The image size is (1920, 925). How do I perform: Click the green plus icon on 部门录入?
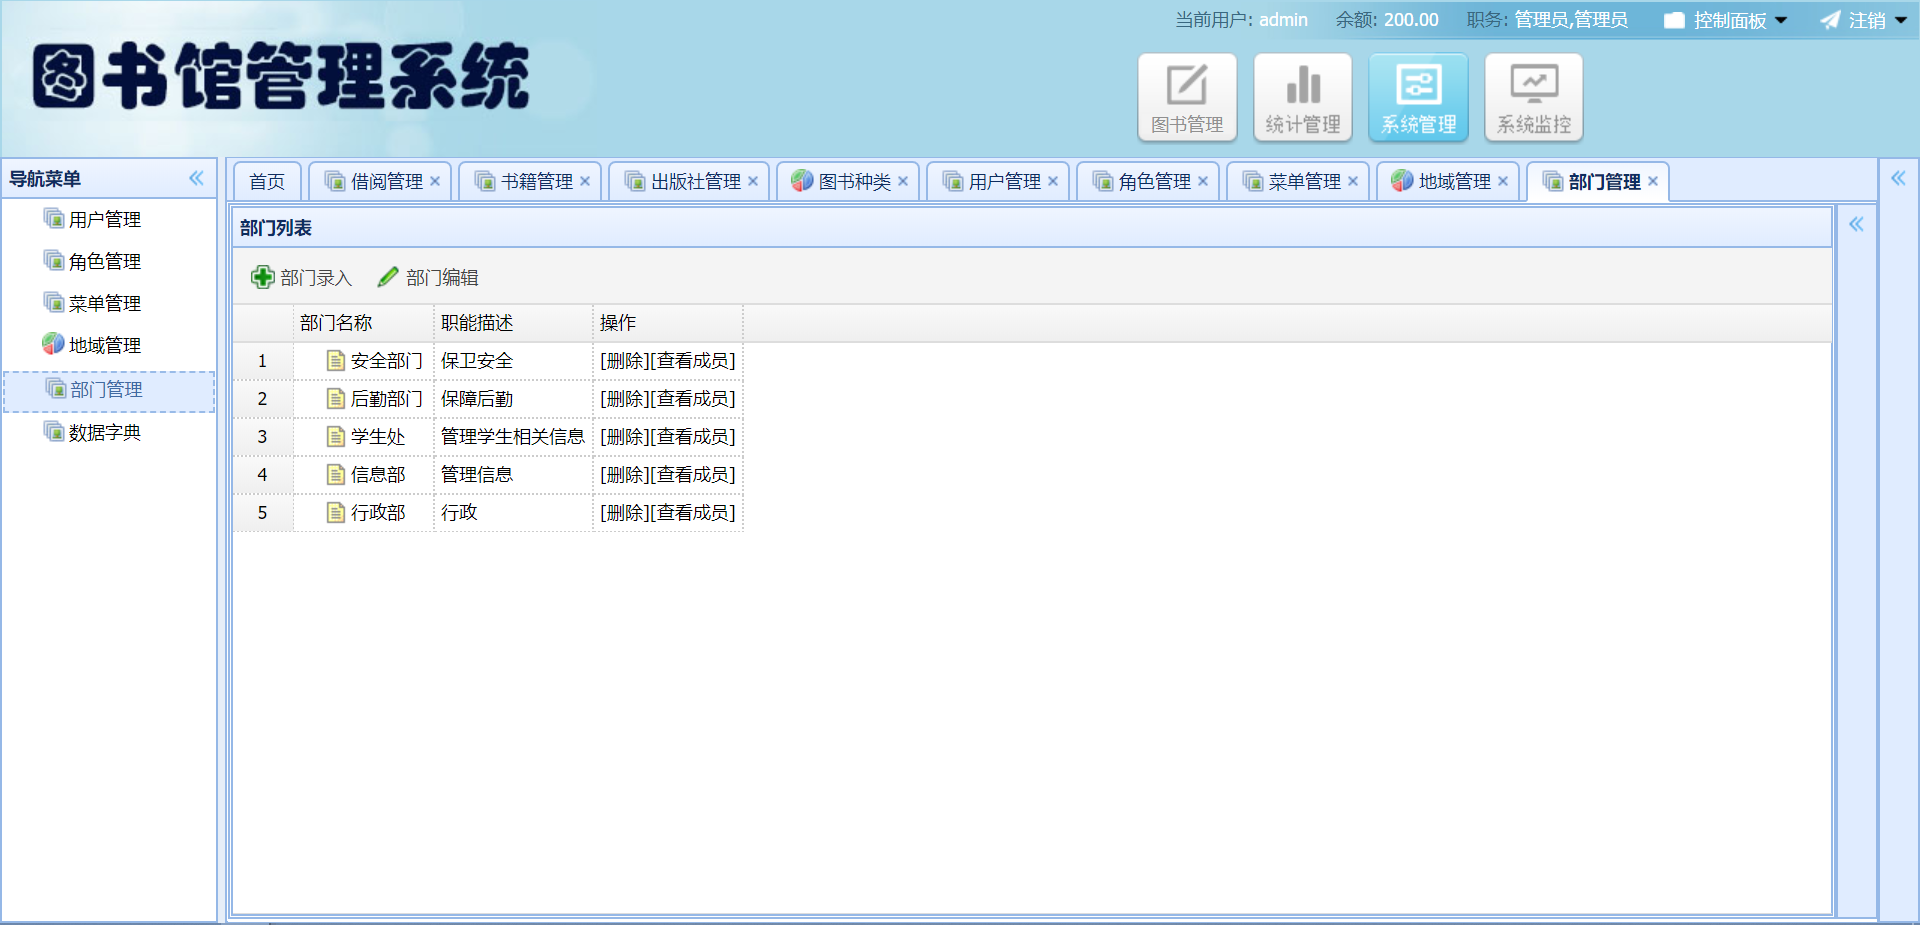262,277
